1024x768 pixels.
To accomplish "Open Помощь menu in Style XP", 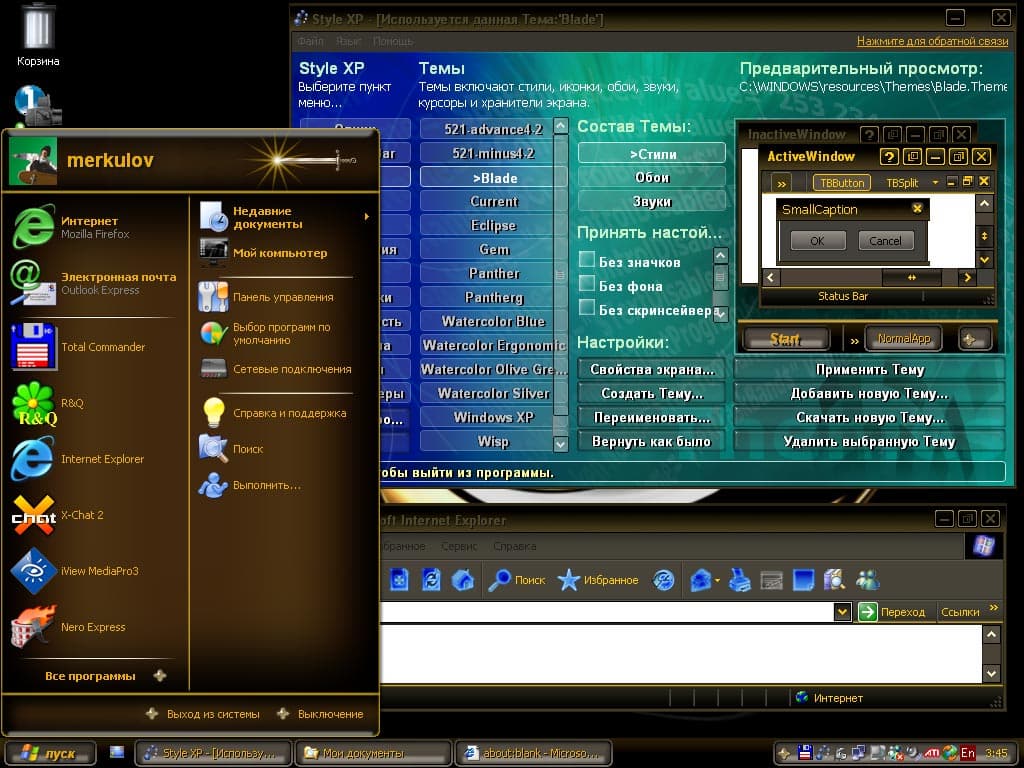I will coord(393,40).
